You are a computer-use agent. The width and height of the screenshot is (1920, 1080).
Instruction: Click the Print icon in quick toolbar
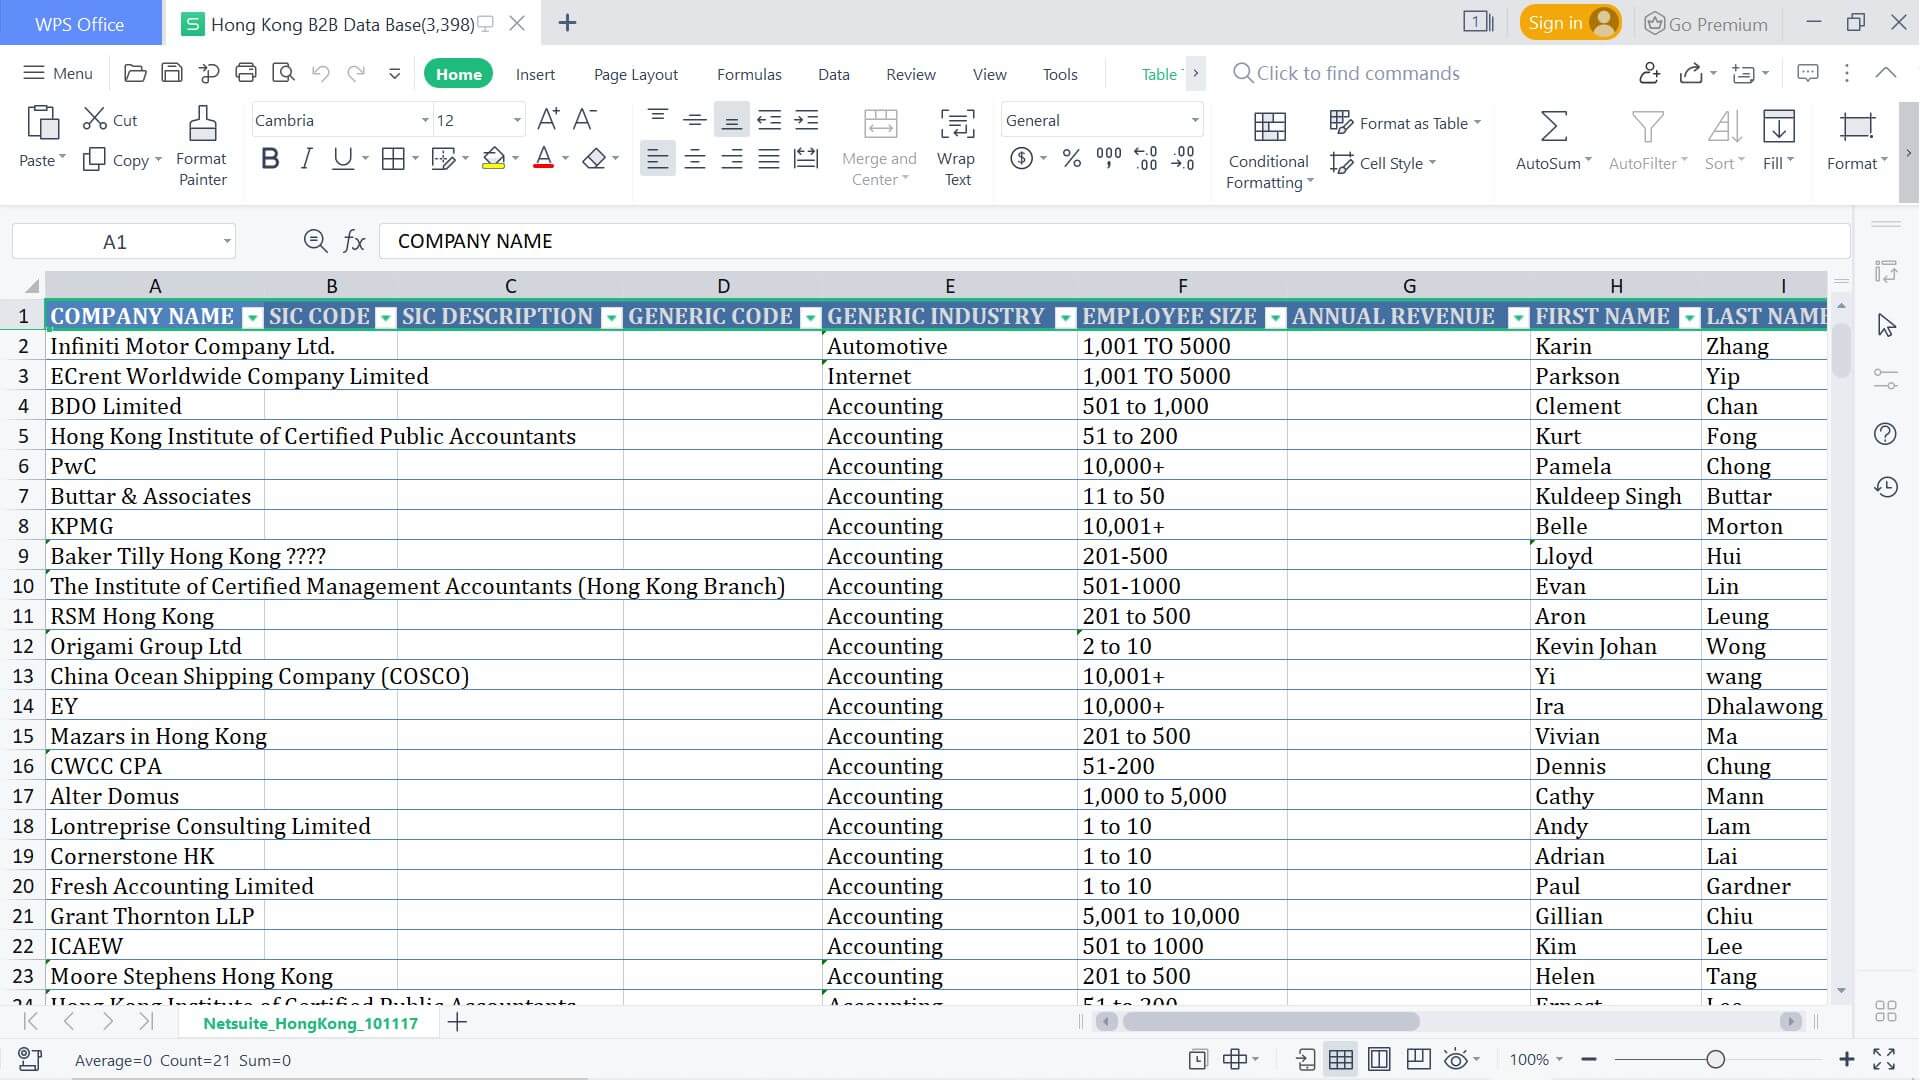[x=246, y=73]
